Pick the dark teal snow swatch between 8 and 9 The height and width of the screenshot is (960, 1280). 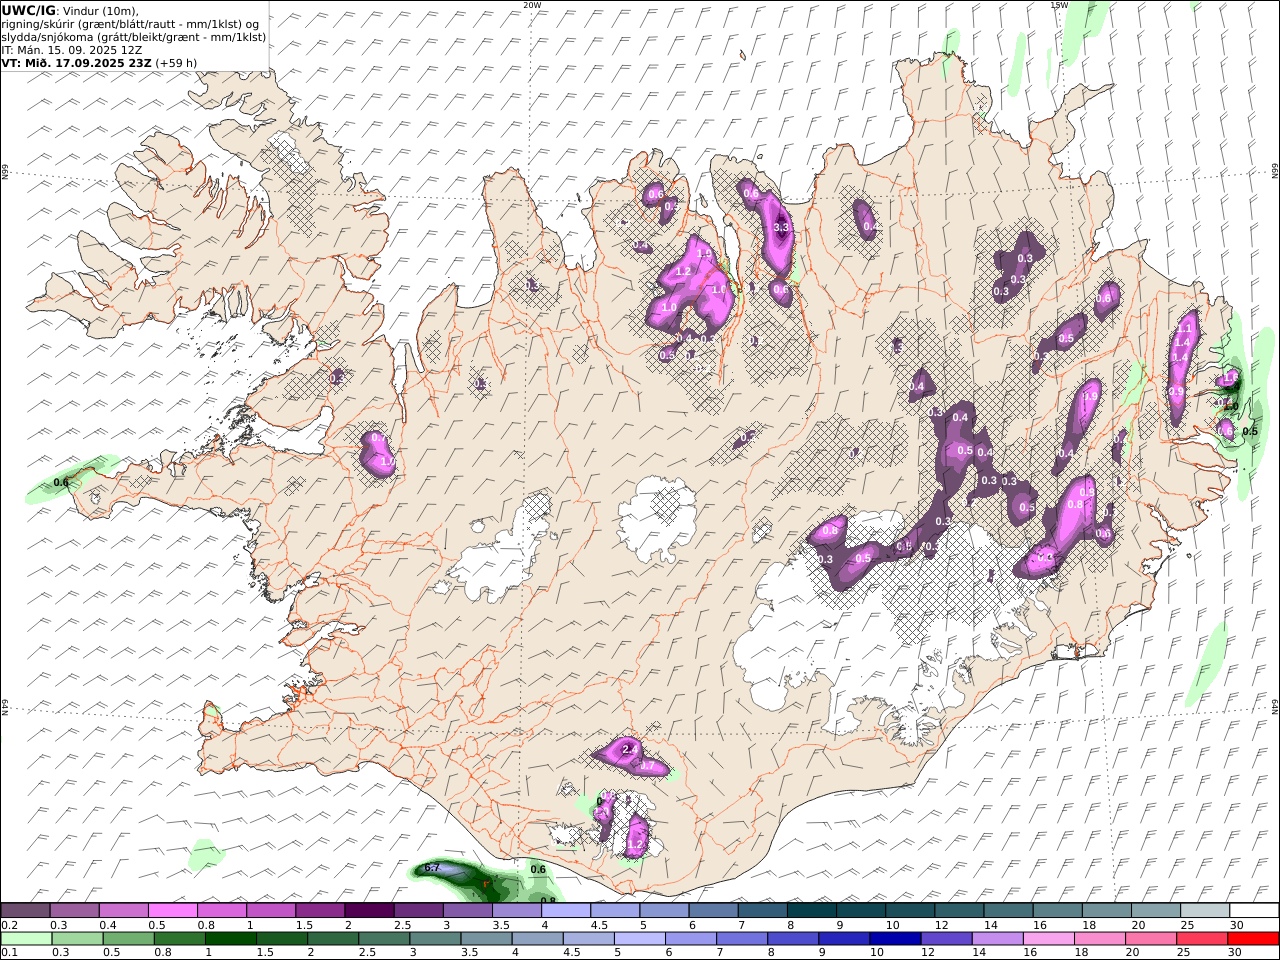pyautogui.click(x=812, y=911)
